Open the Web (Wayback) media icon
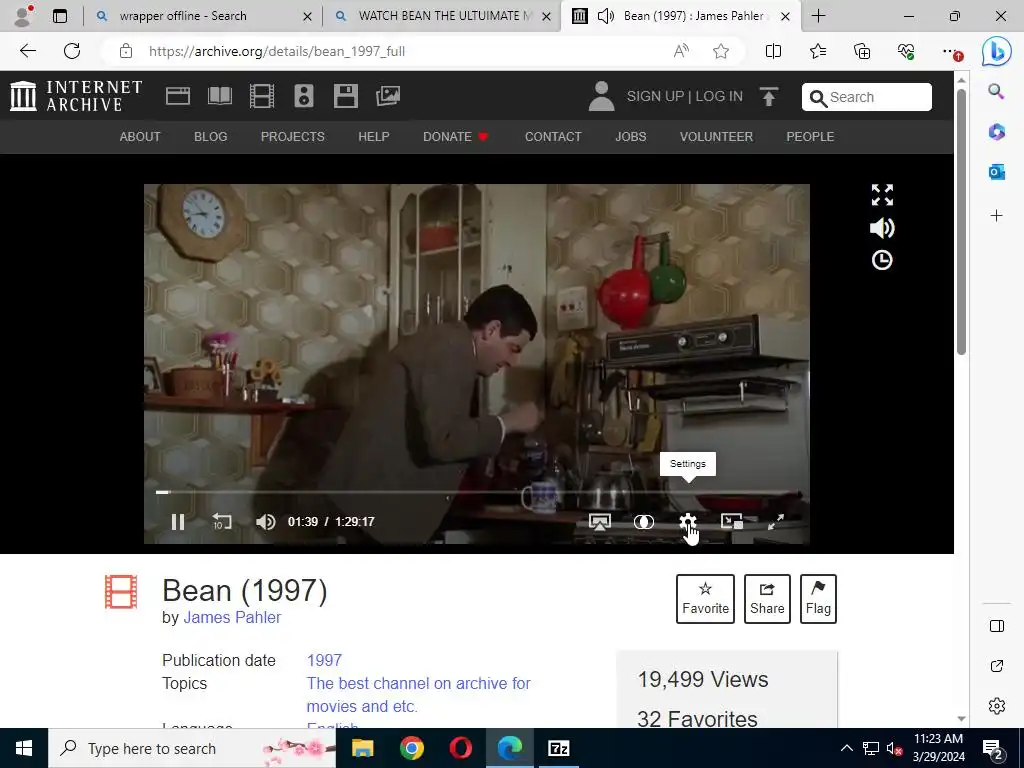The height and width of the screenshot is (768, 1024). [x=178, y=96]
